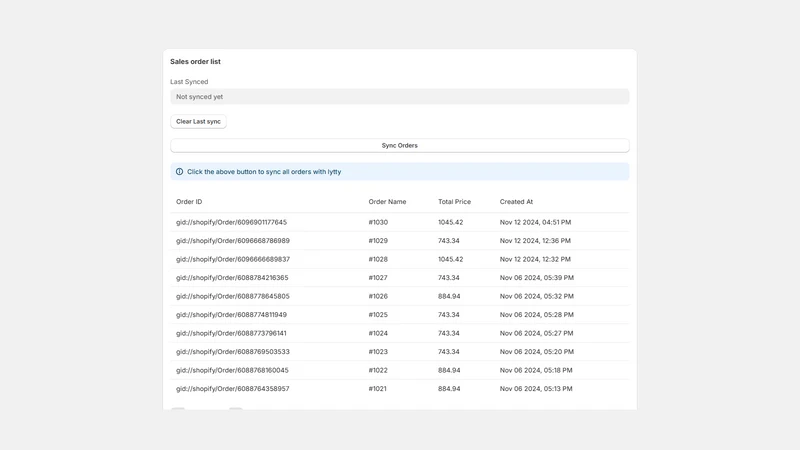Select order ID ending 6088778645805
The width and height of the screenshot is (800, 450).
pyautogui.click(x=233, y=296)
